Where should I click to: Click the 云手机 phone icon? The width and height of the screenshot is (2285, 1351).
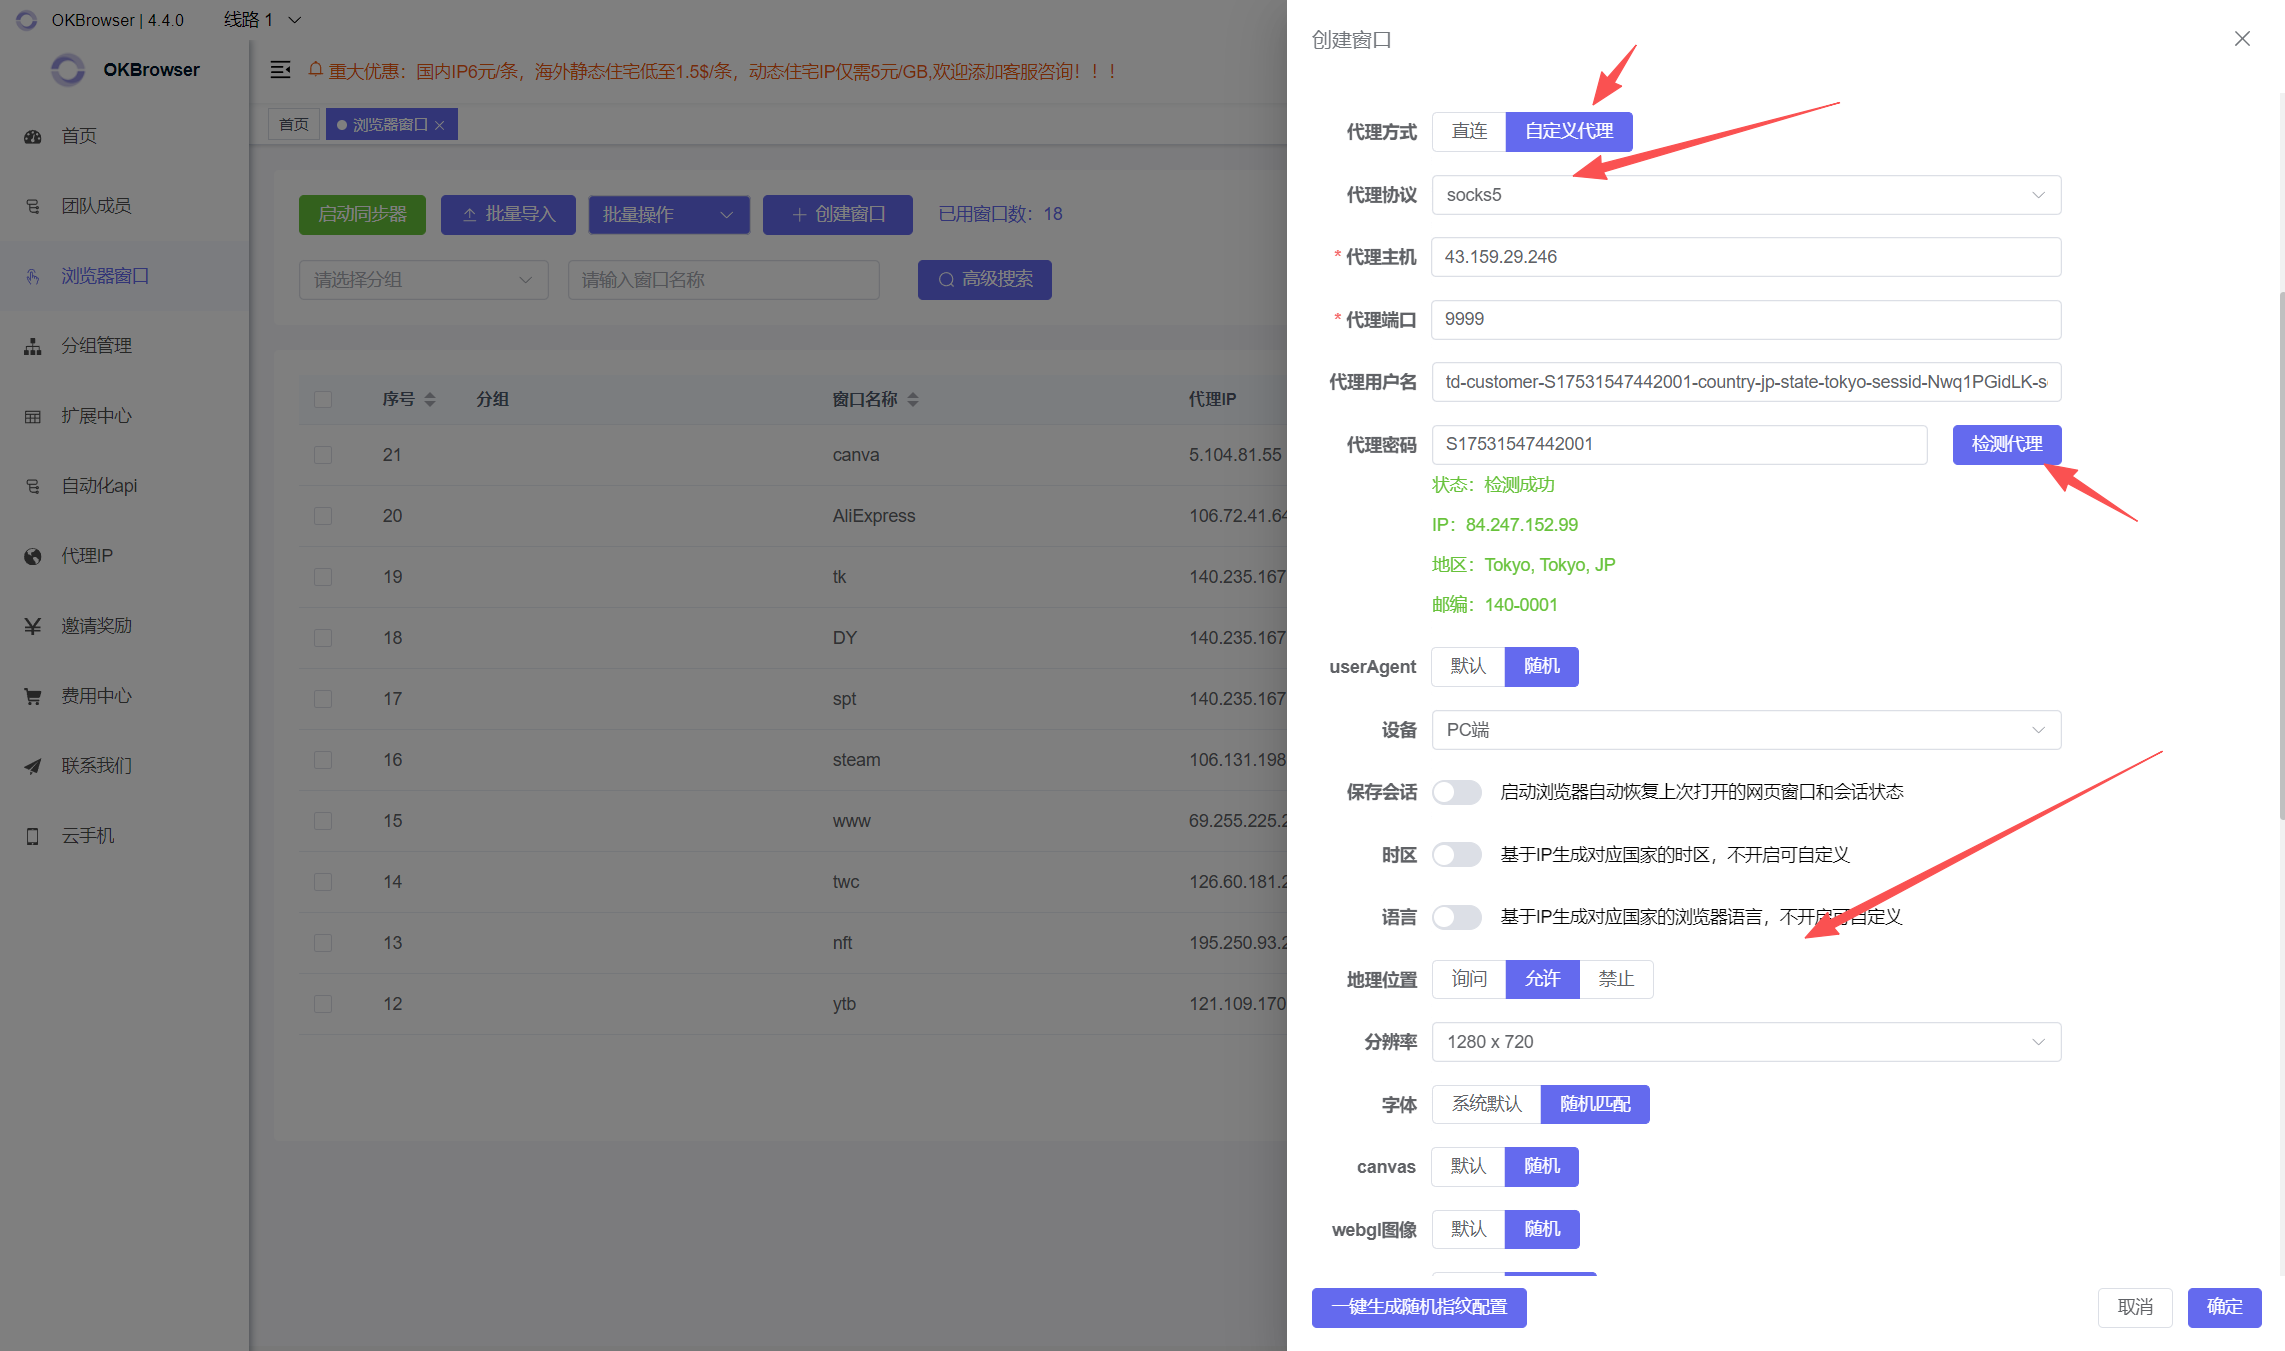pyautogui.click(x=33, y=836)
